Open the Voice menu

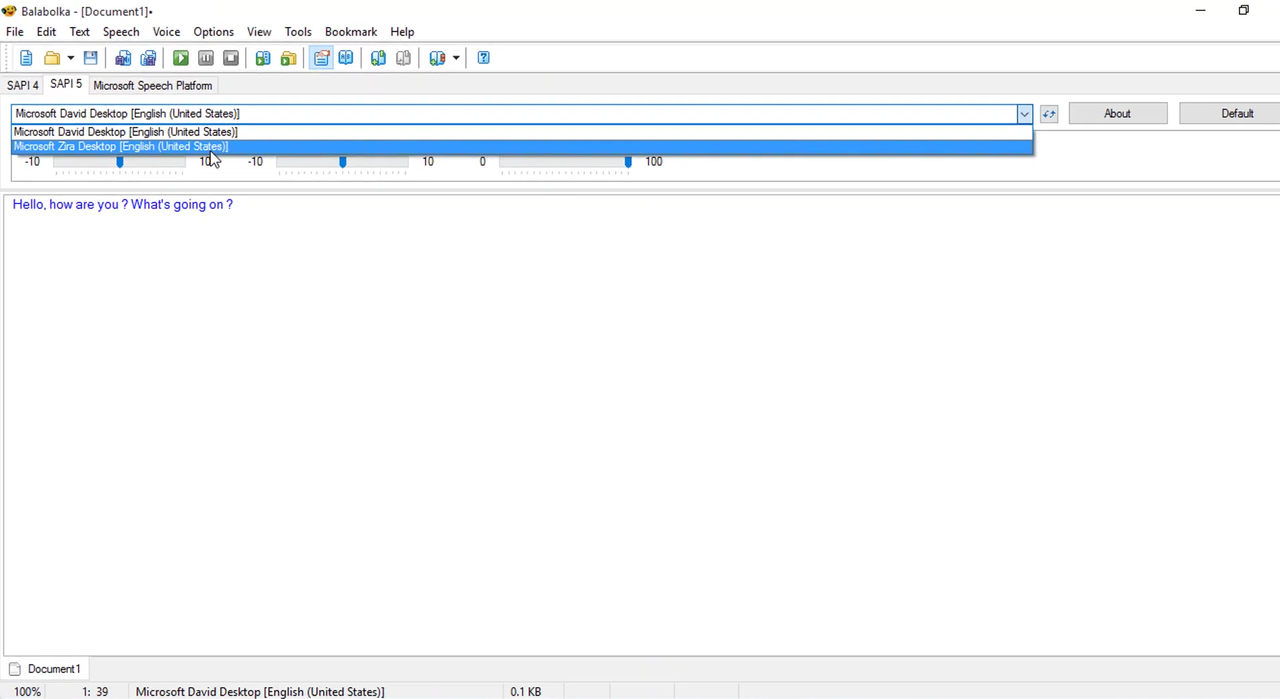[x=166, y=32]
